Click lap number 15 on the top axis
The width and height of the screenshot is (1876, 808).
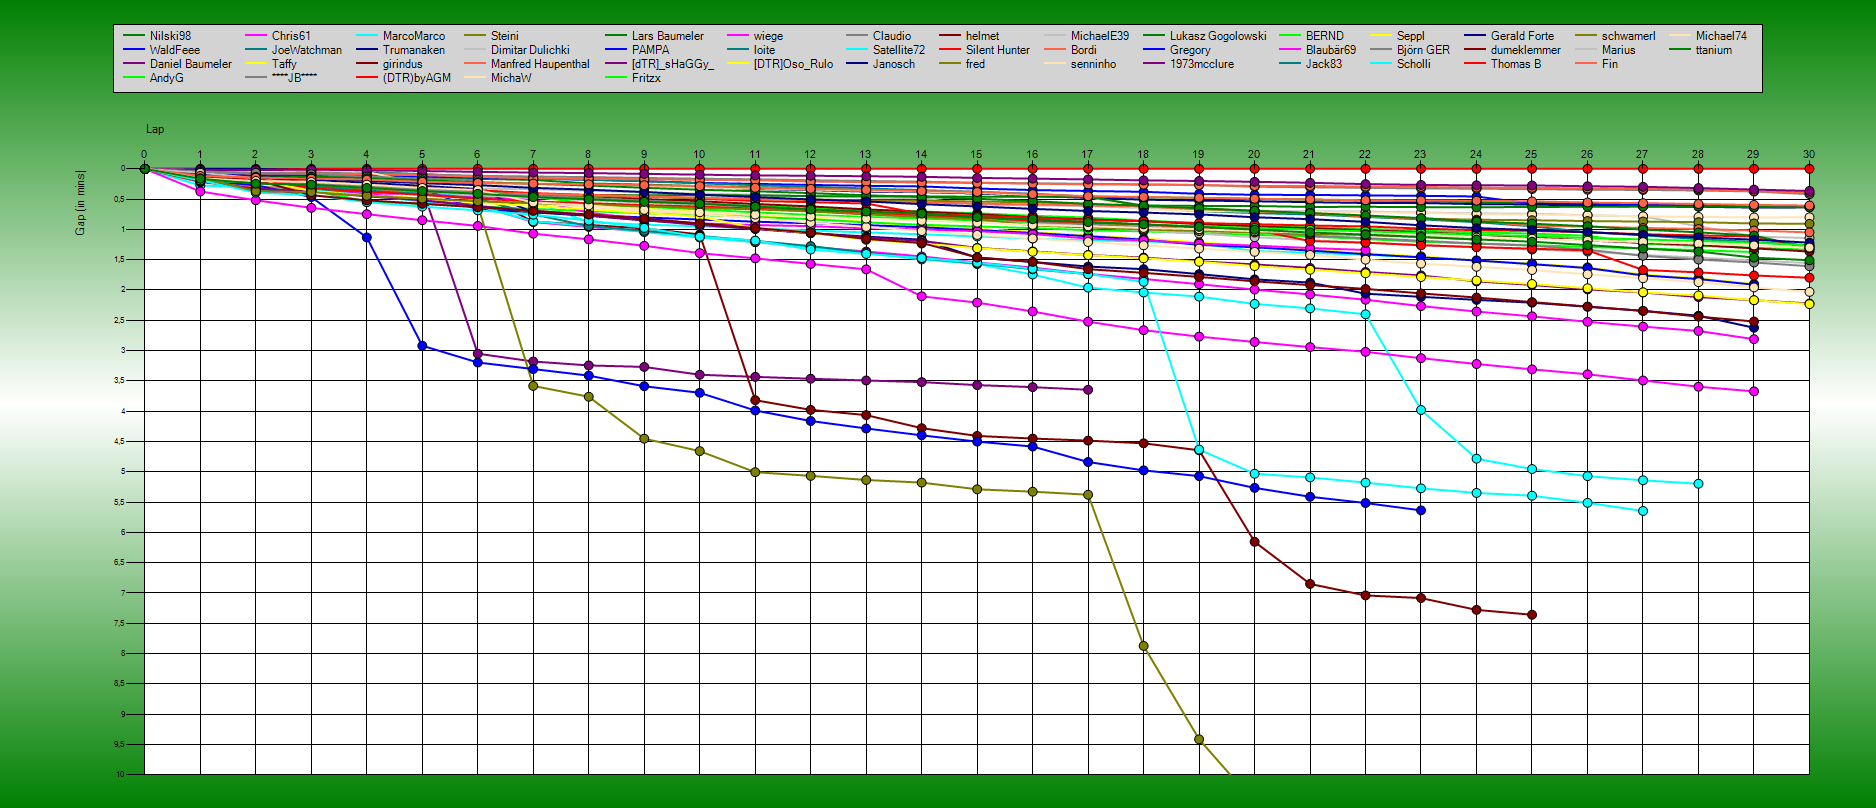click(x=976, y=155)
